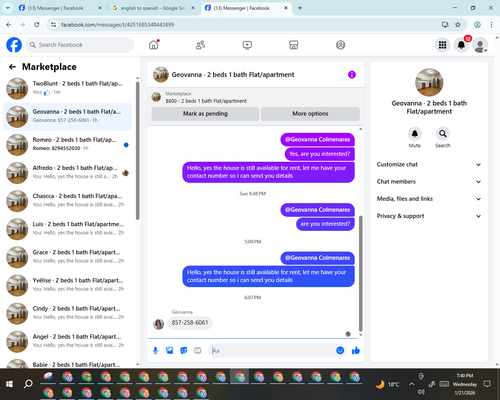Open taskbar clock showing 7:40 PM
This screenshot has width=500, height=400.
[465, 384]
